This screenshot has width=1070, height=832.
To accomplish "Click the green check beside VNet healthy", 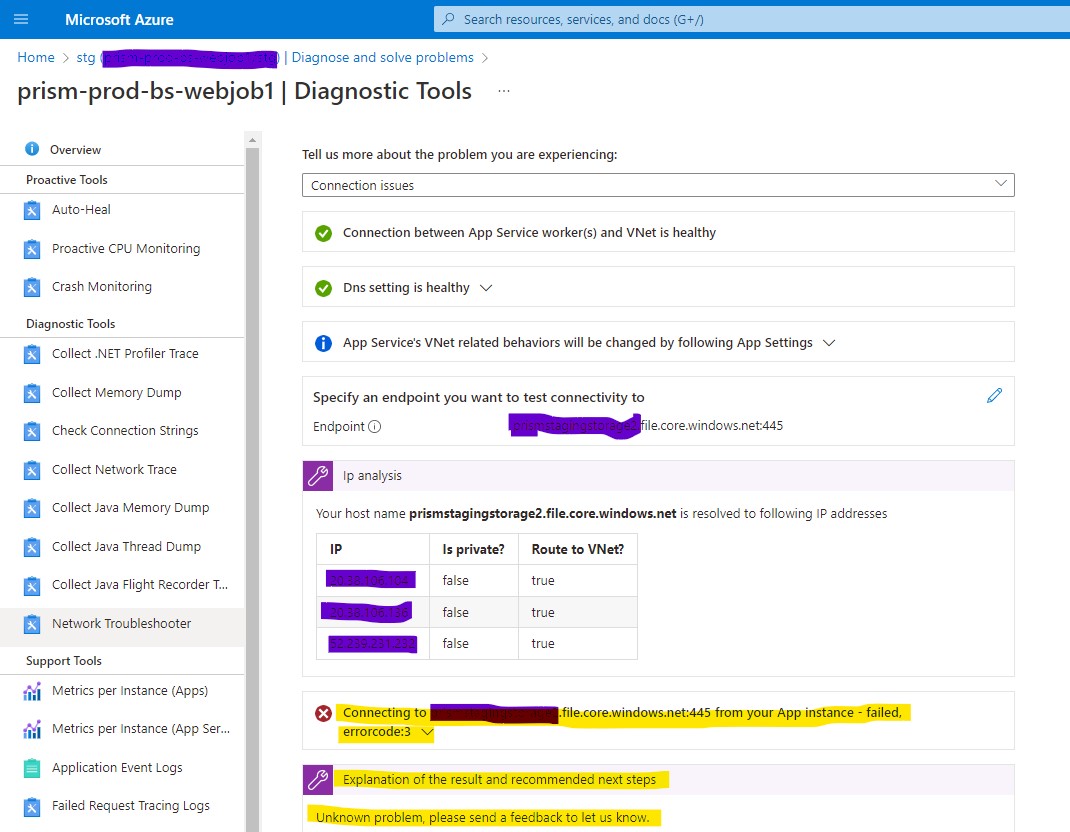I will [323, 233].
